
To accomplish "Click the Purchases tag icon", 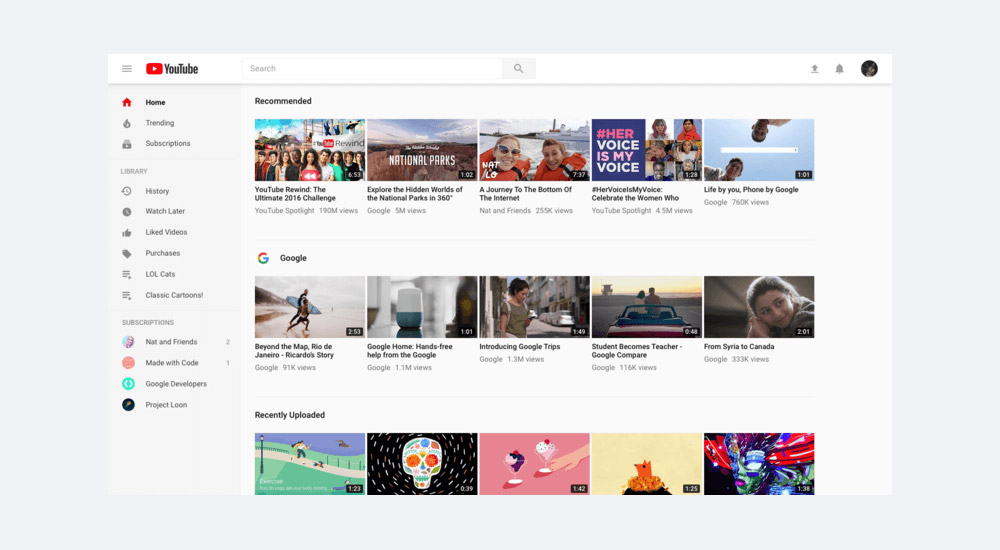I will (x=127, y=253).
